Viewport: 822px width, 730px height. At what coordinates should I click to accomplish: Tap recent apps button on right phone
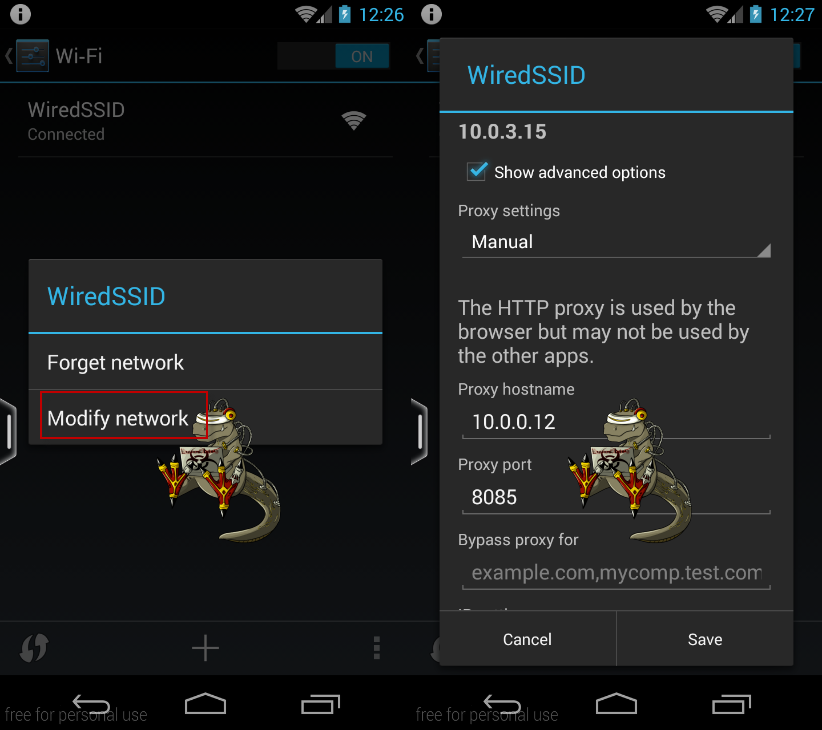tap(731, 704)
